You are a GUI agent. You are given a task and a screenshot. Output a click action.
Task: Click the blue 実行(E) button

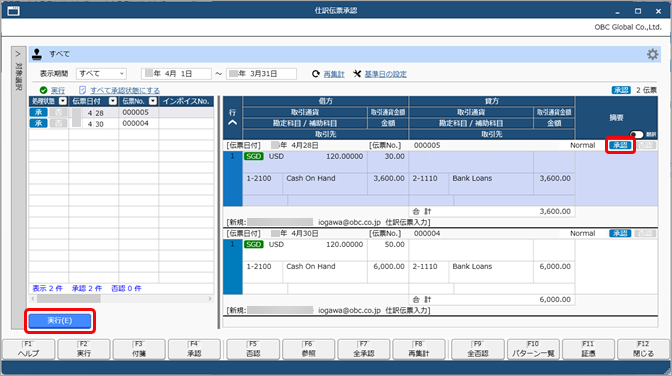[x=60, y=321]
